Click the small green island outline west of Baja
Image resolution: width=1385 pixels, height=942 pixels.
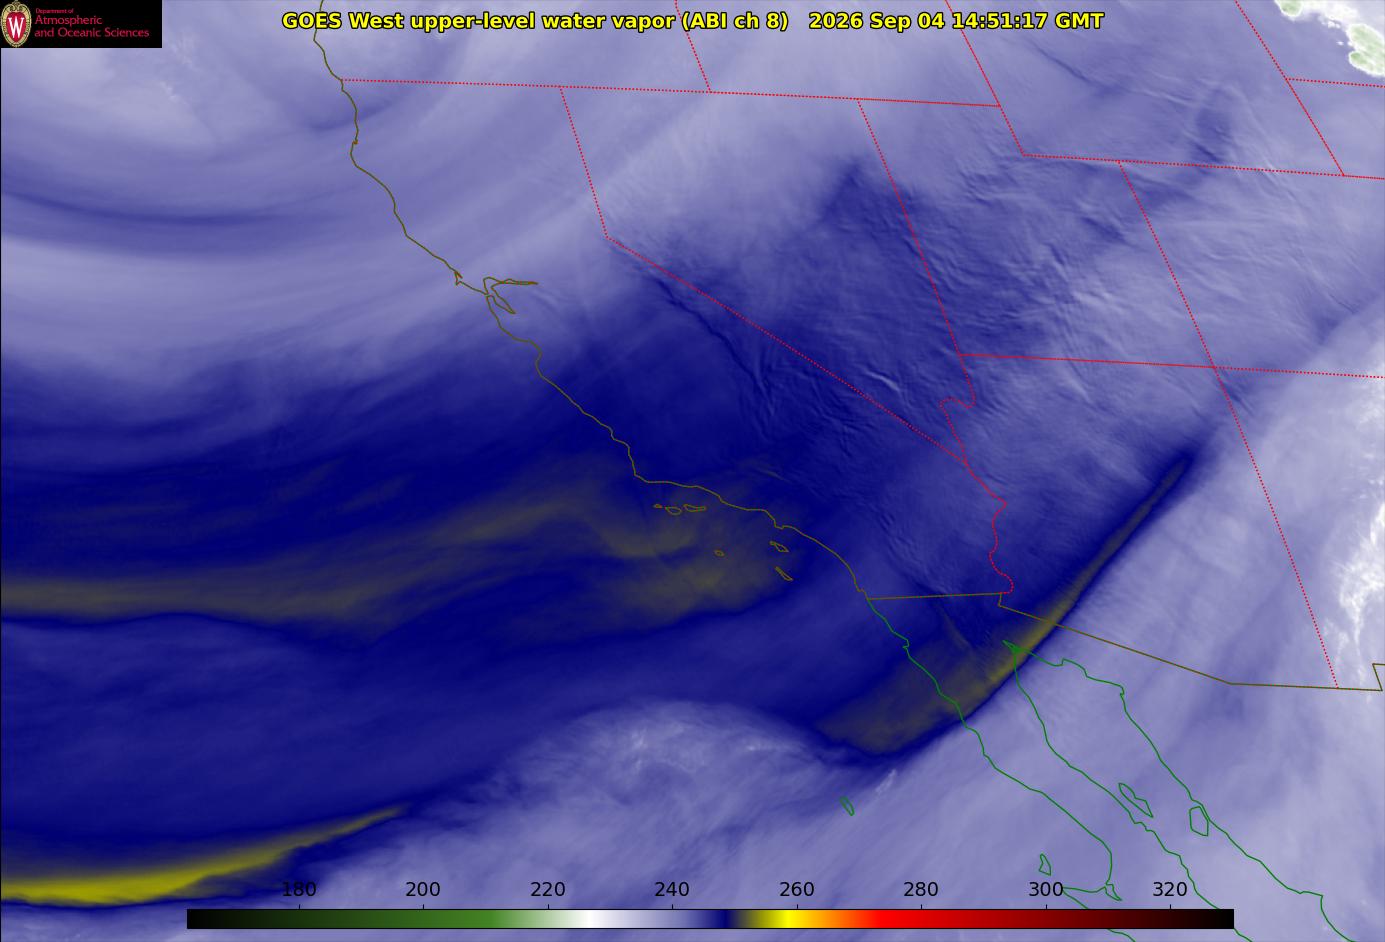coord(847,805)
